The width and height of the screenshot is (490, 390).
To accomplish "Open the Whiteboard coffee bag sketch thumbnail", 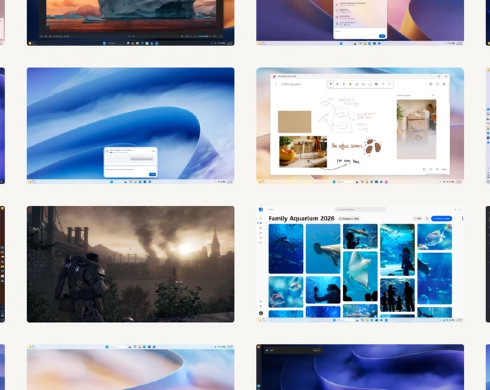I will [x=360, y=125].
